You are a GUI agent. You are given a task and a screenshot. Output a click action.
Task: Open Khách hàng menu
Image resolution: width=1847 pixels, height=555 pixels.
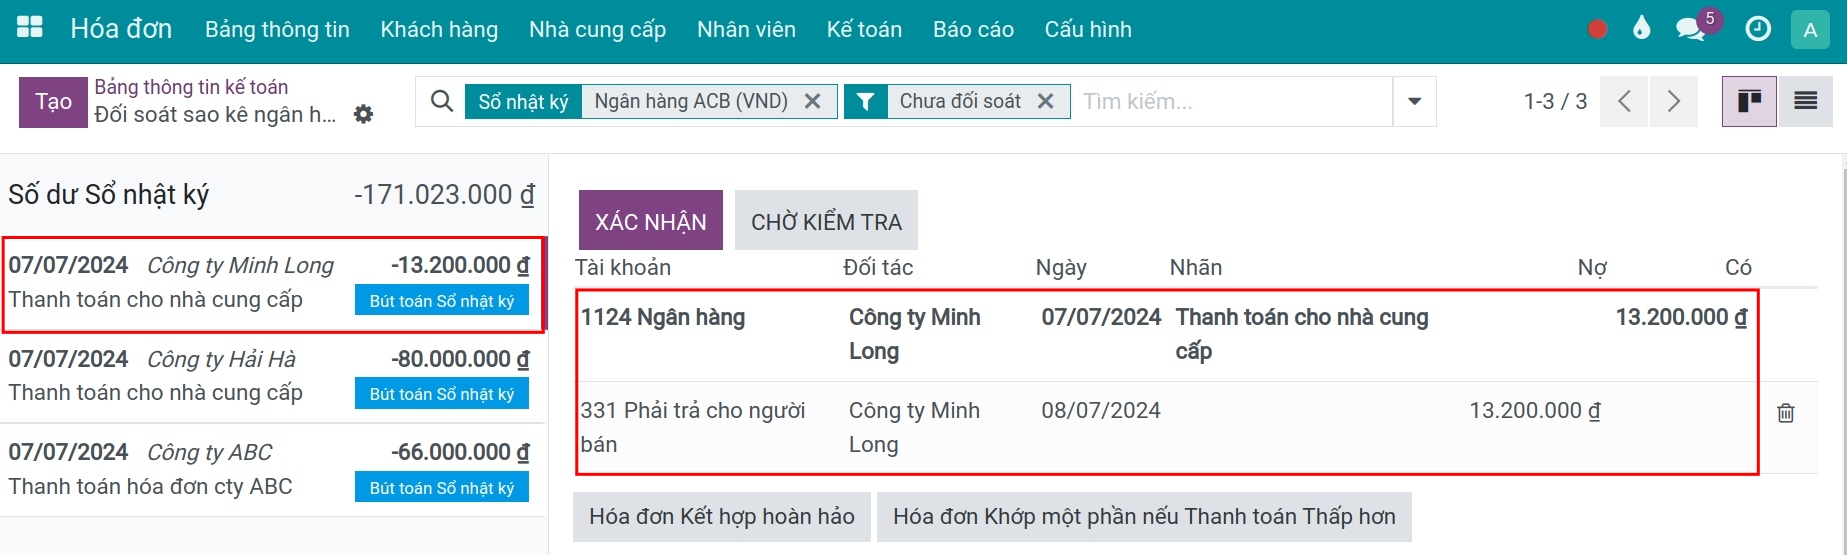click(x=439, y=30)
